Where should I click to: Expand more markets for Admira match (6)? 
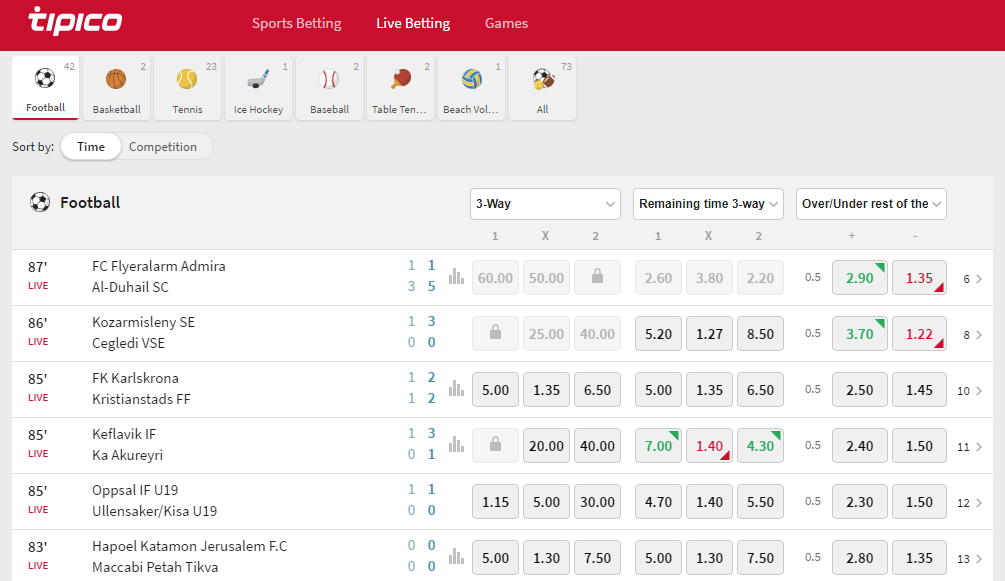(x=973, y=279)
